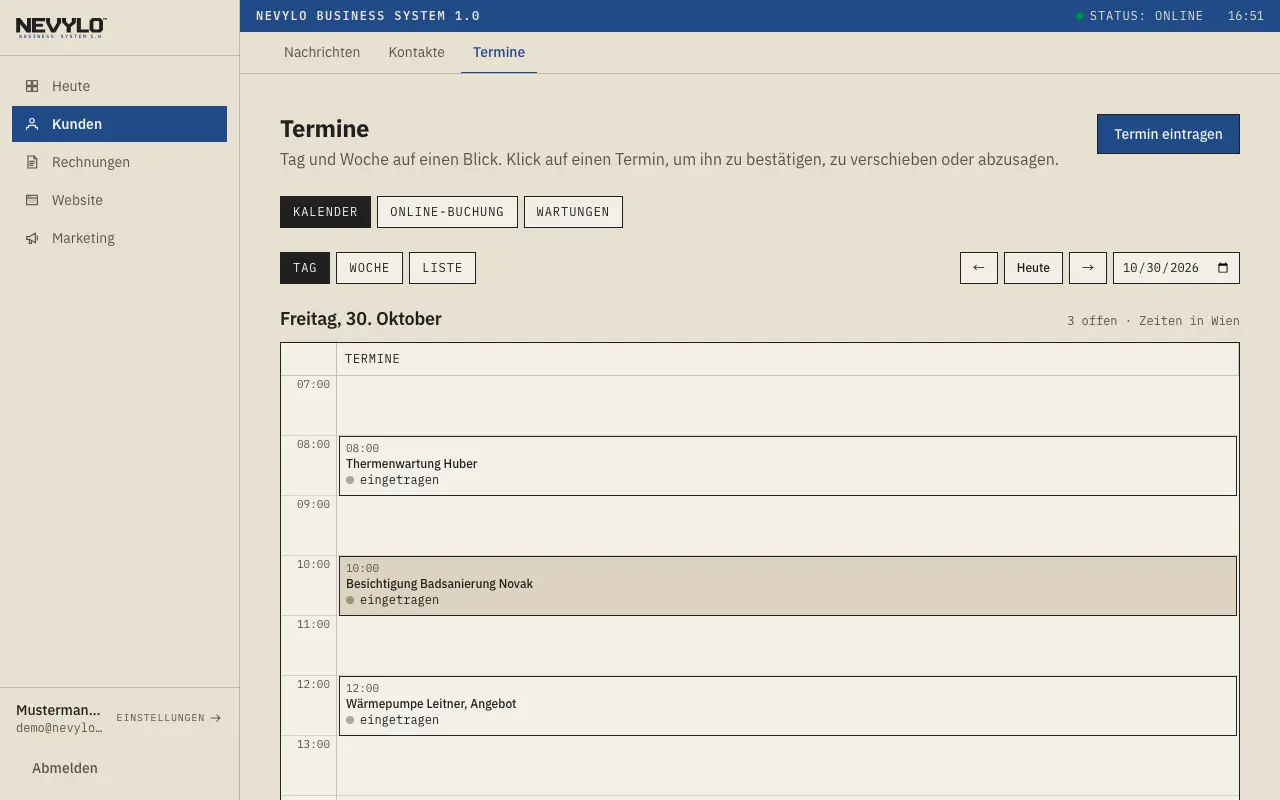Open Website in the sidebar

[x=119, y=200]
